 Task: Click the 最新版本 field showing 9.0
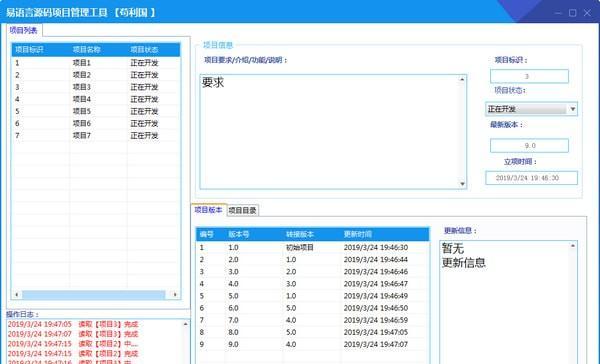(x=529, y=145)
